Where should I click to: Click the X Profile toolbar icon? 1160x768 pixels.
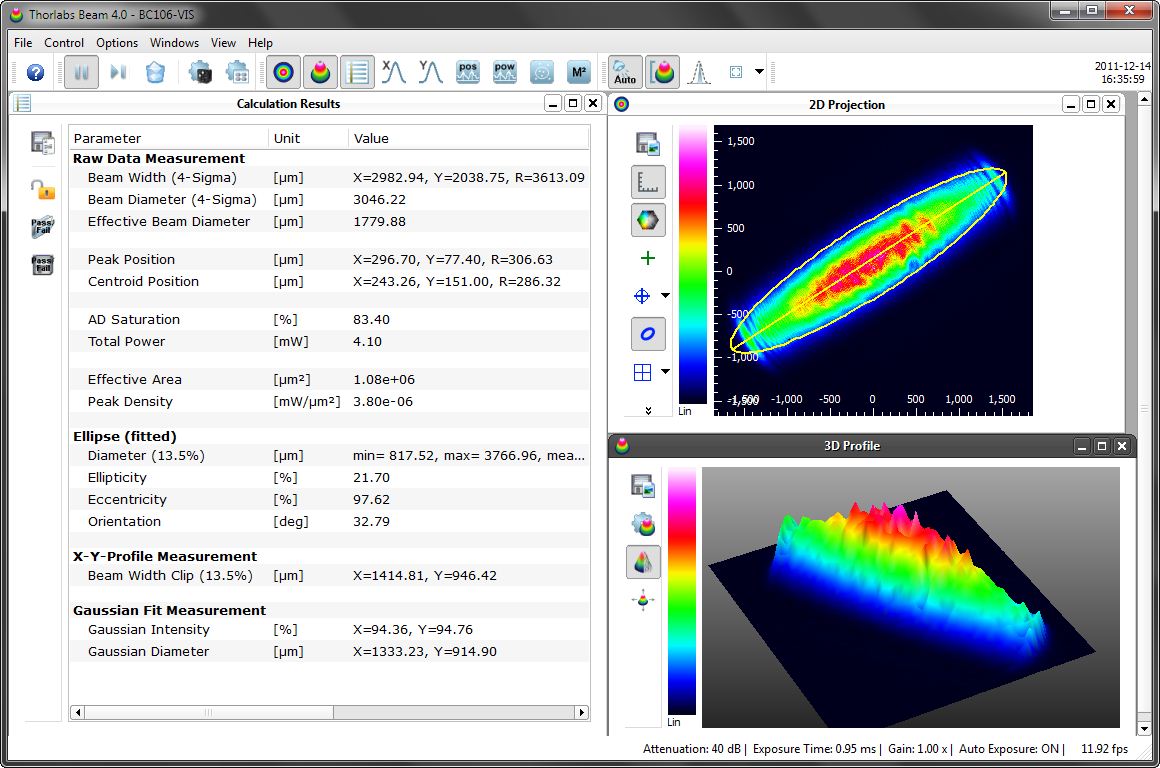393,72
